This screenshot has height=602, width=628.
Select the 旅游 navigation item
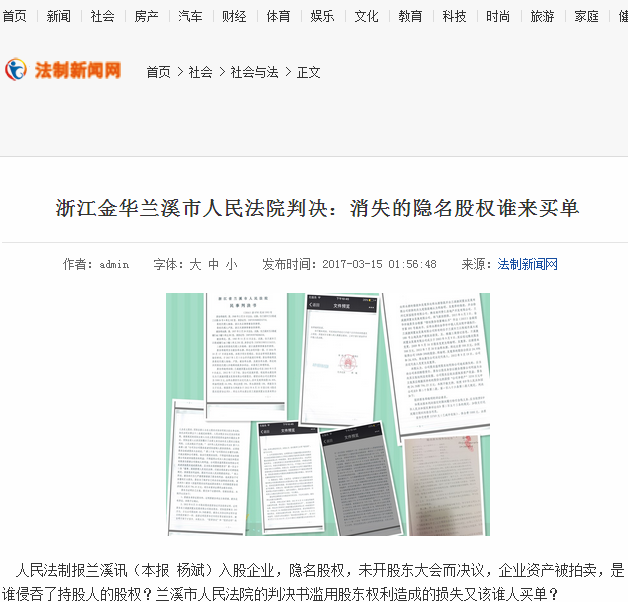pyautogui.click(x=542, y=16)
